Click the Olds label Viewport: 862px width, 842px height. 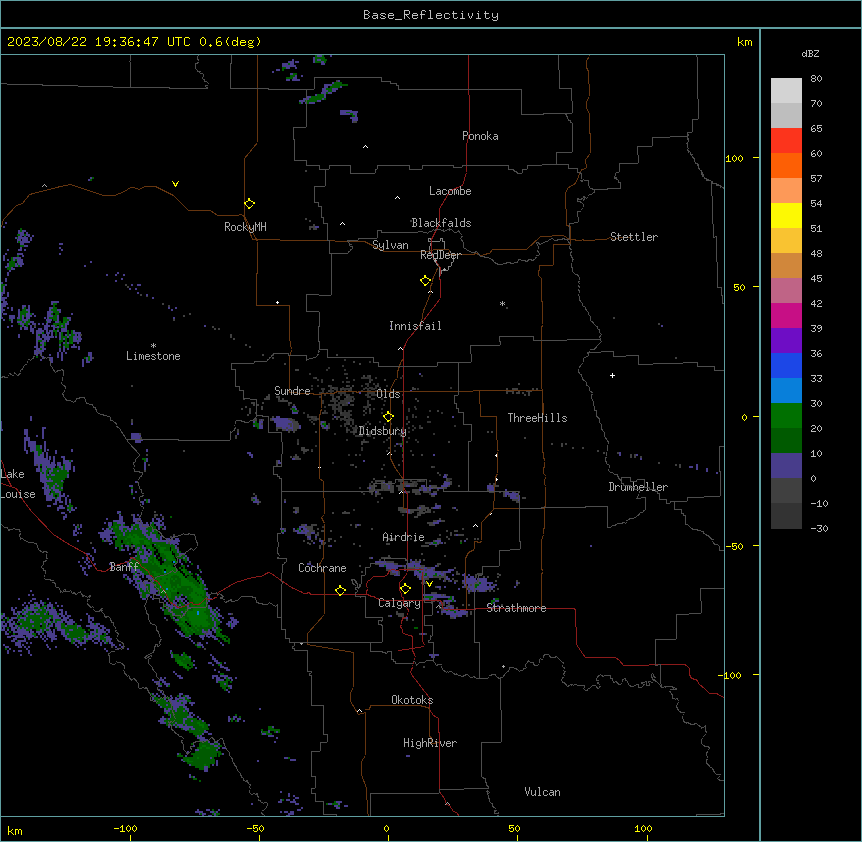tap(388, 394)
